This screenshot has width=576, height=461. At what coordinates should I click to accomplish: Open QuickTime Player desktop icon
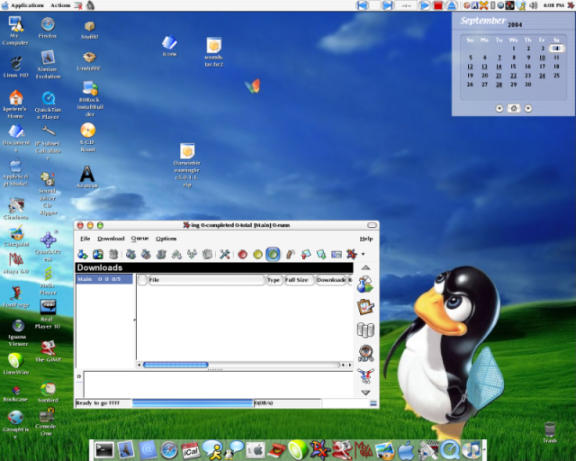coord(48,105)
